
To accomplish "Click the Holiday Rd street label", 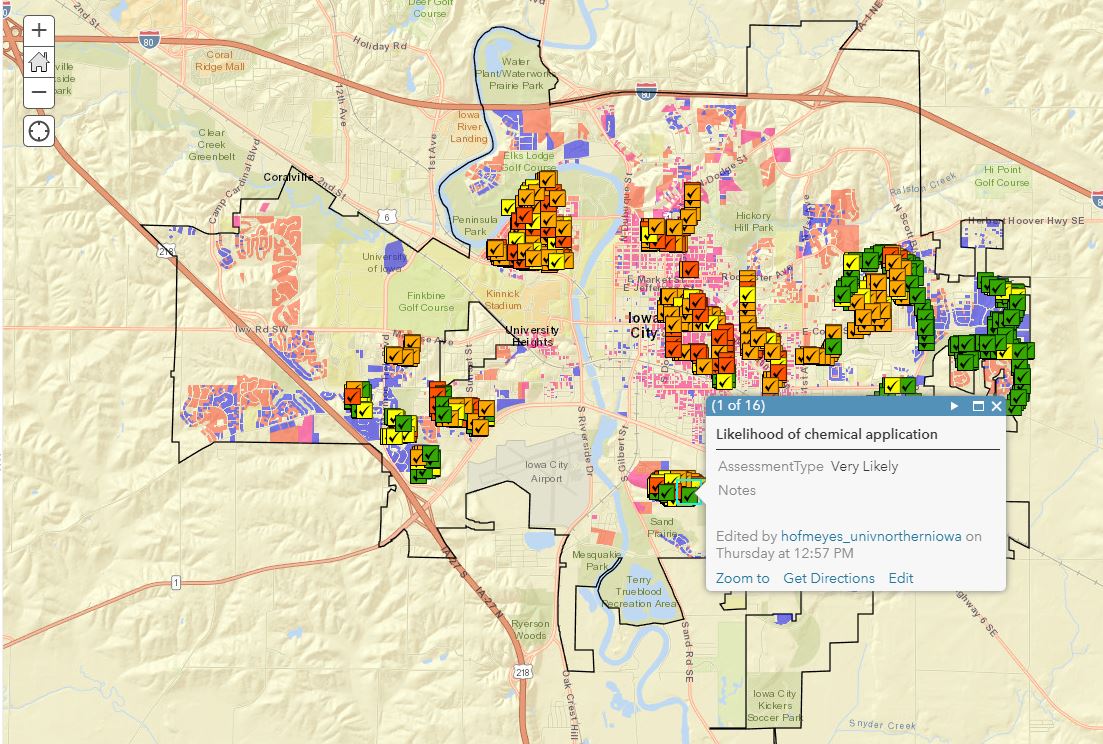I will pyautogui.click(x=380, y=44).
